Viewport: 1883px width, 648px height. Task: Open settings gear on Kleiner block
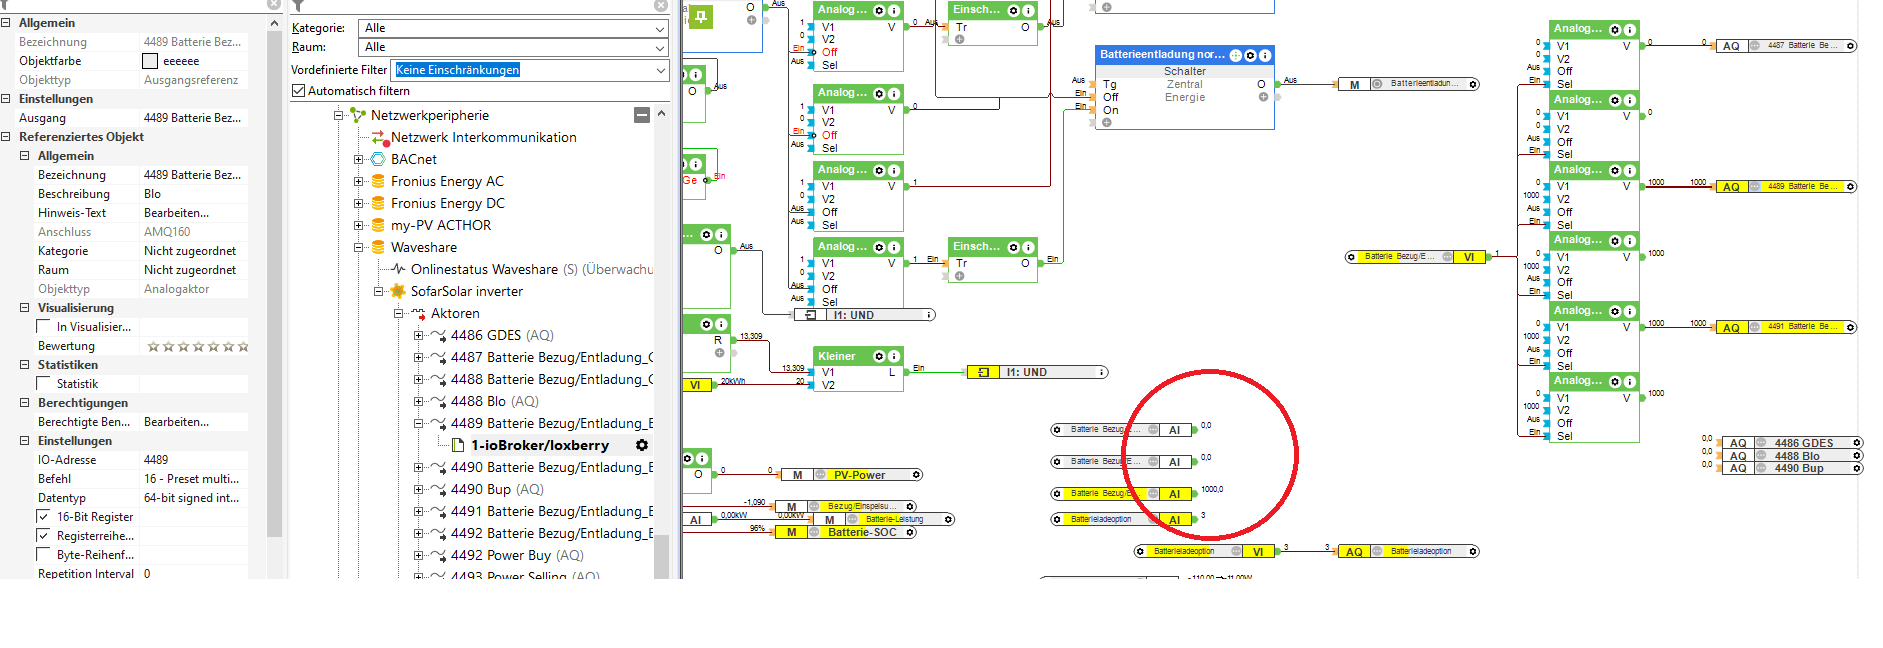tap(880, 357)
